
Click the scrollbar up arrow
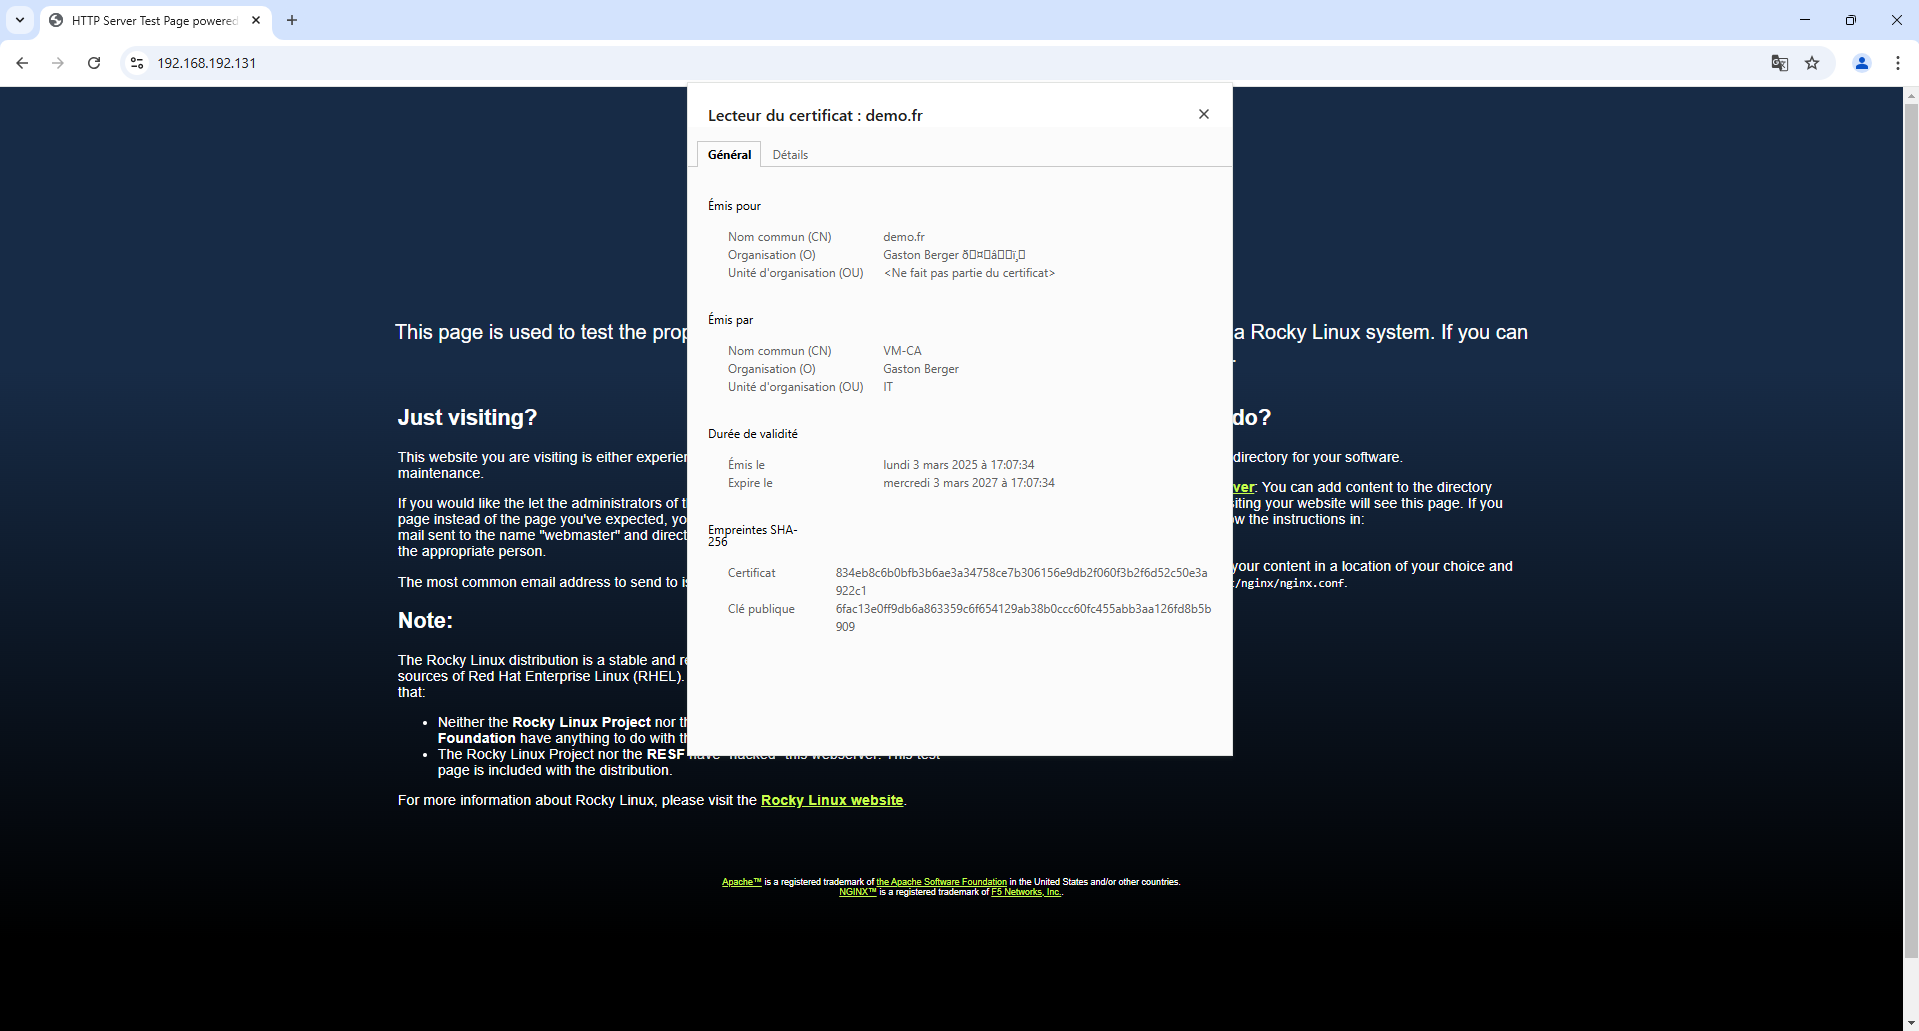[1911, 96]
